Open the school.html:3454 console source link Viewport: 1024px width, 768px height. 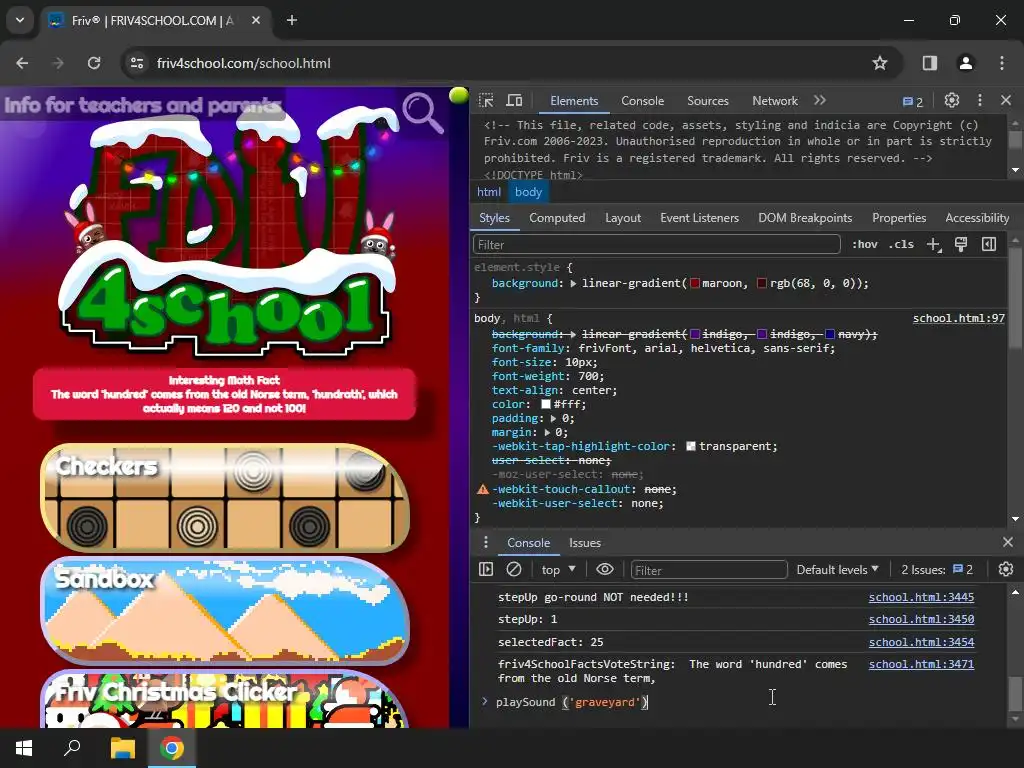[921, 642]
